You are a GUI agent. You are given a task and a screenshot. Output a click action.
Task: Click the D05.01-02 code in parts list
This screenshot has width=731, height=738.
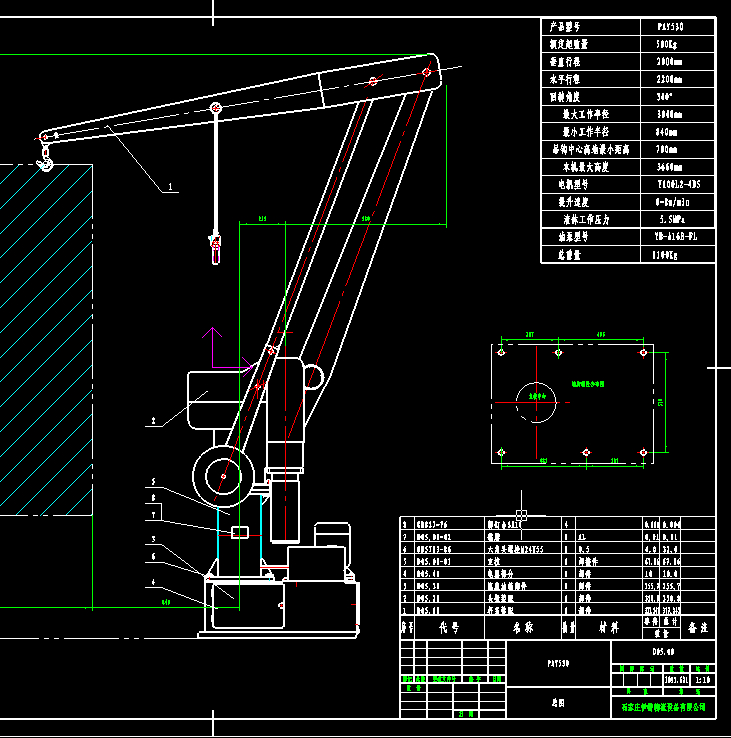tap(434, 537)
